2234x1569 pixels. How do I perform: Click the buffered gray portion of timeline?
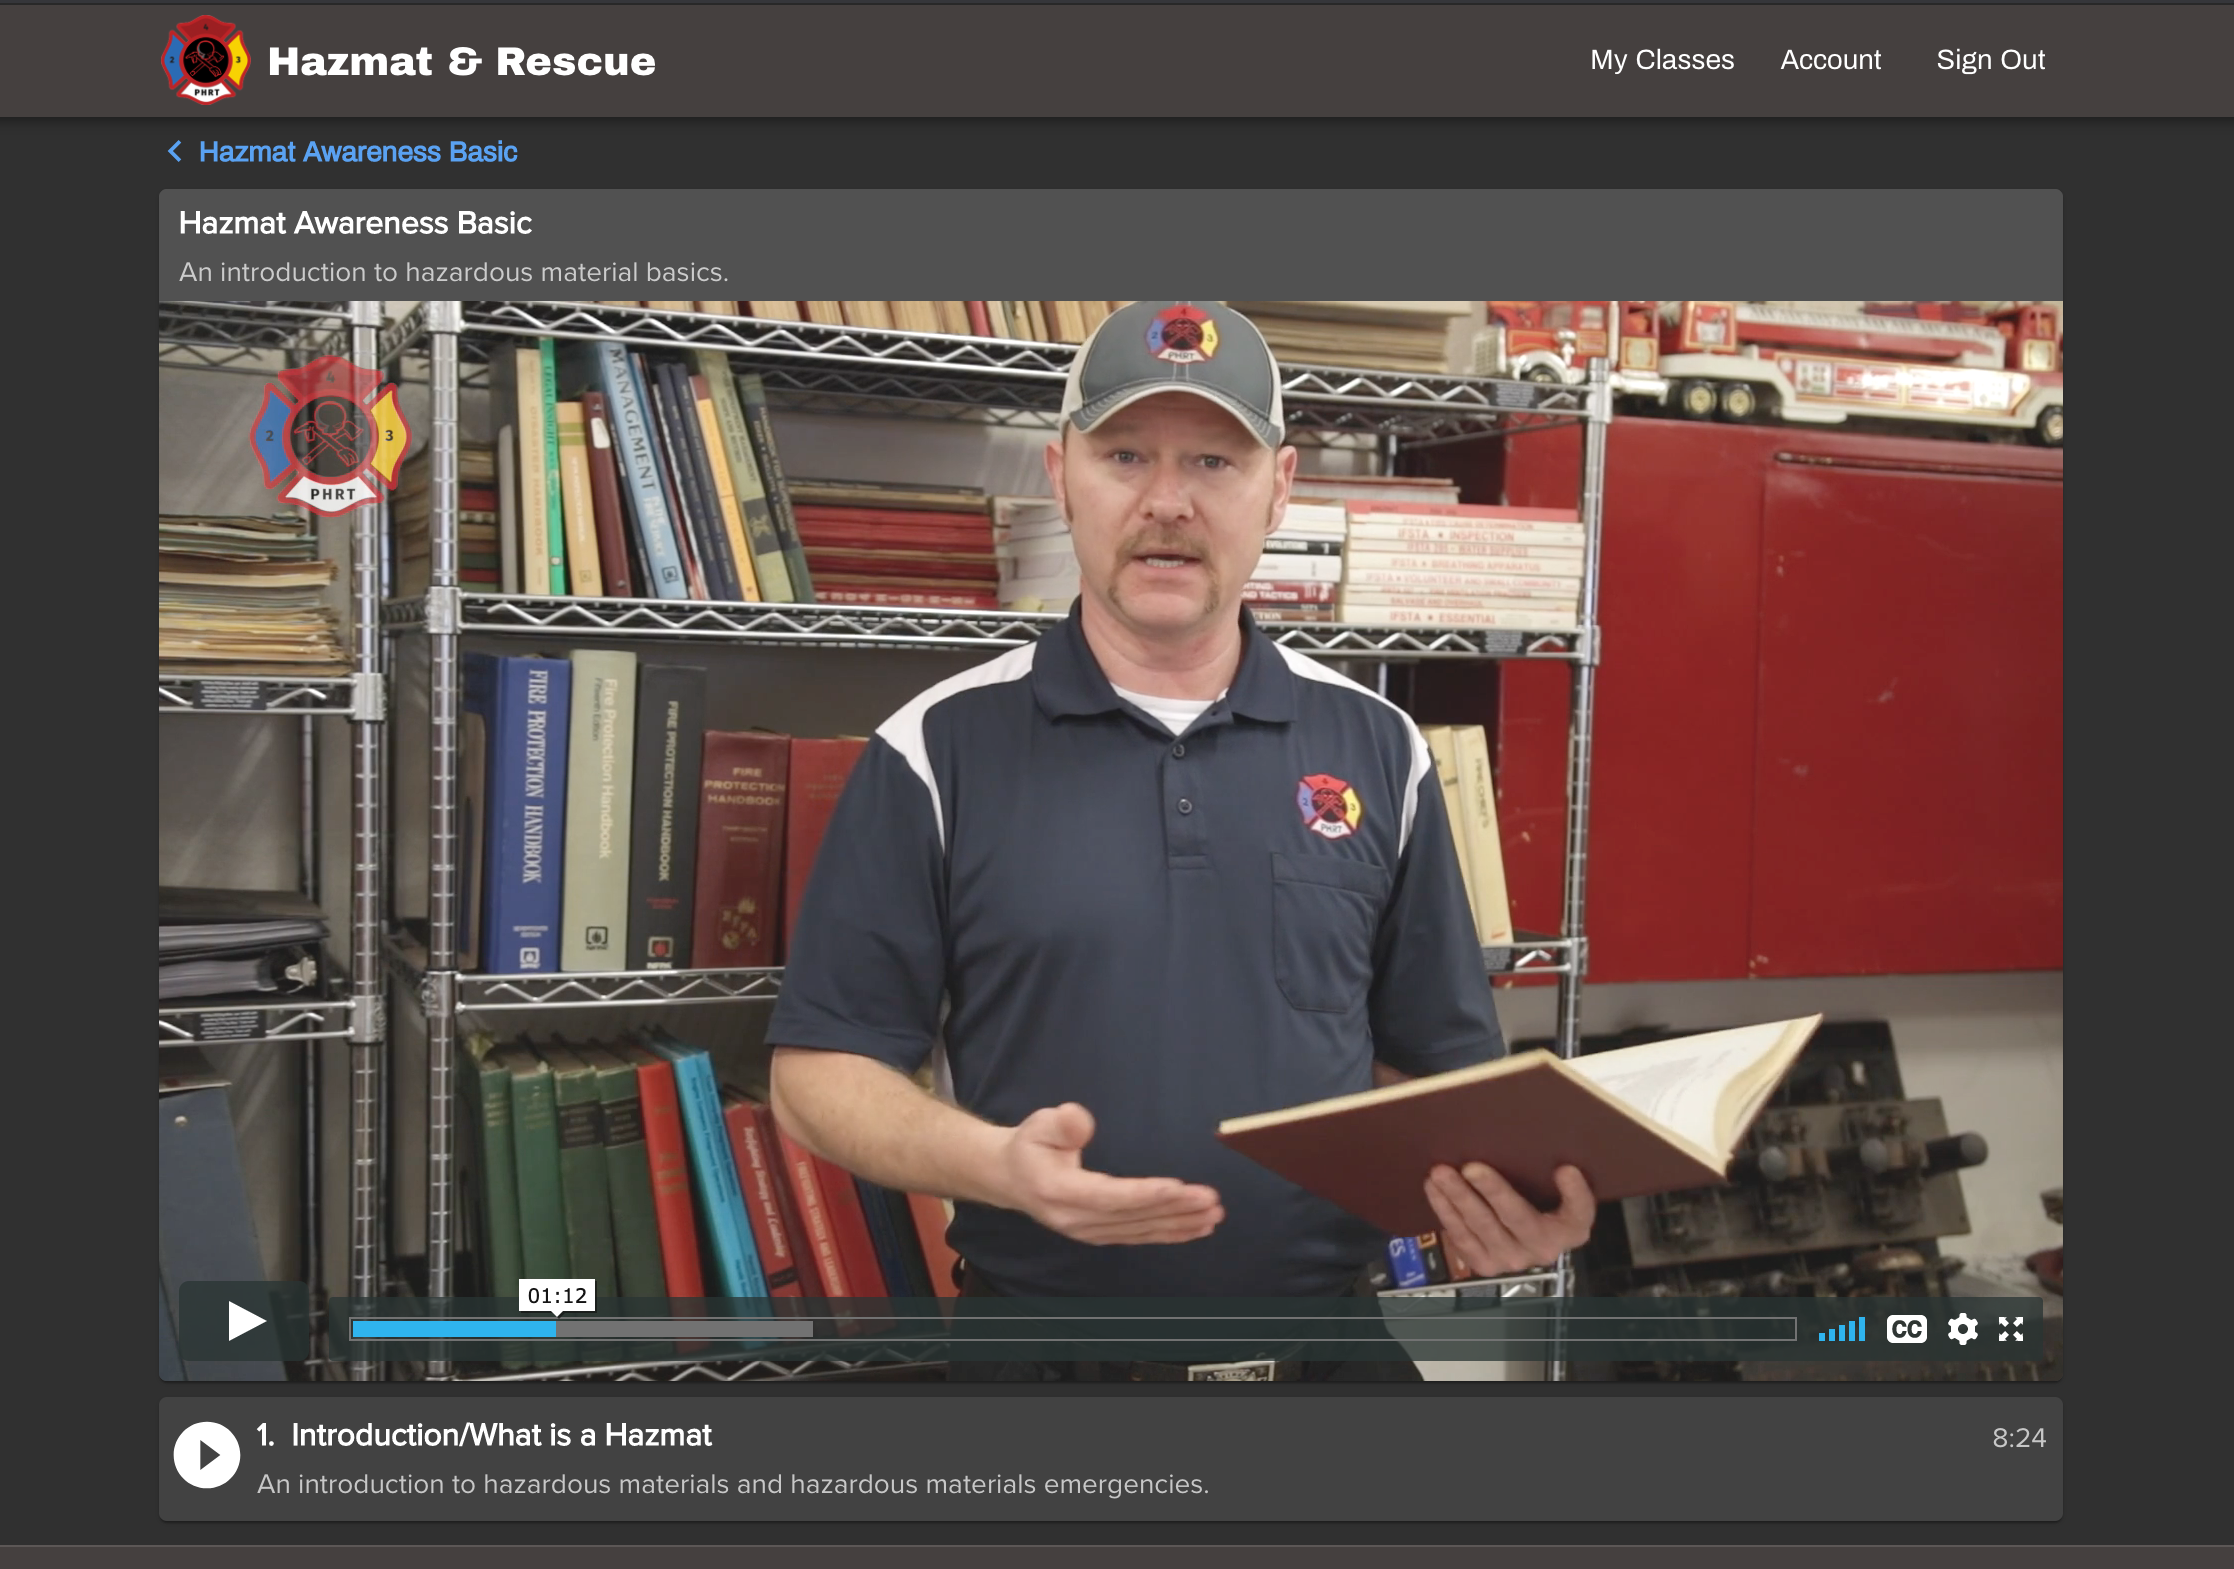pos(685,1329)
